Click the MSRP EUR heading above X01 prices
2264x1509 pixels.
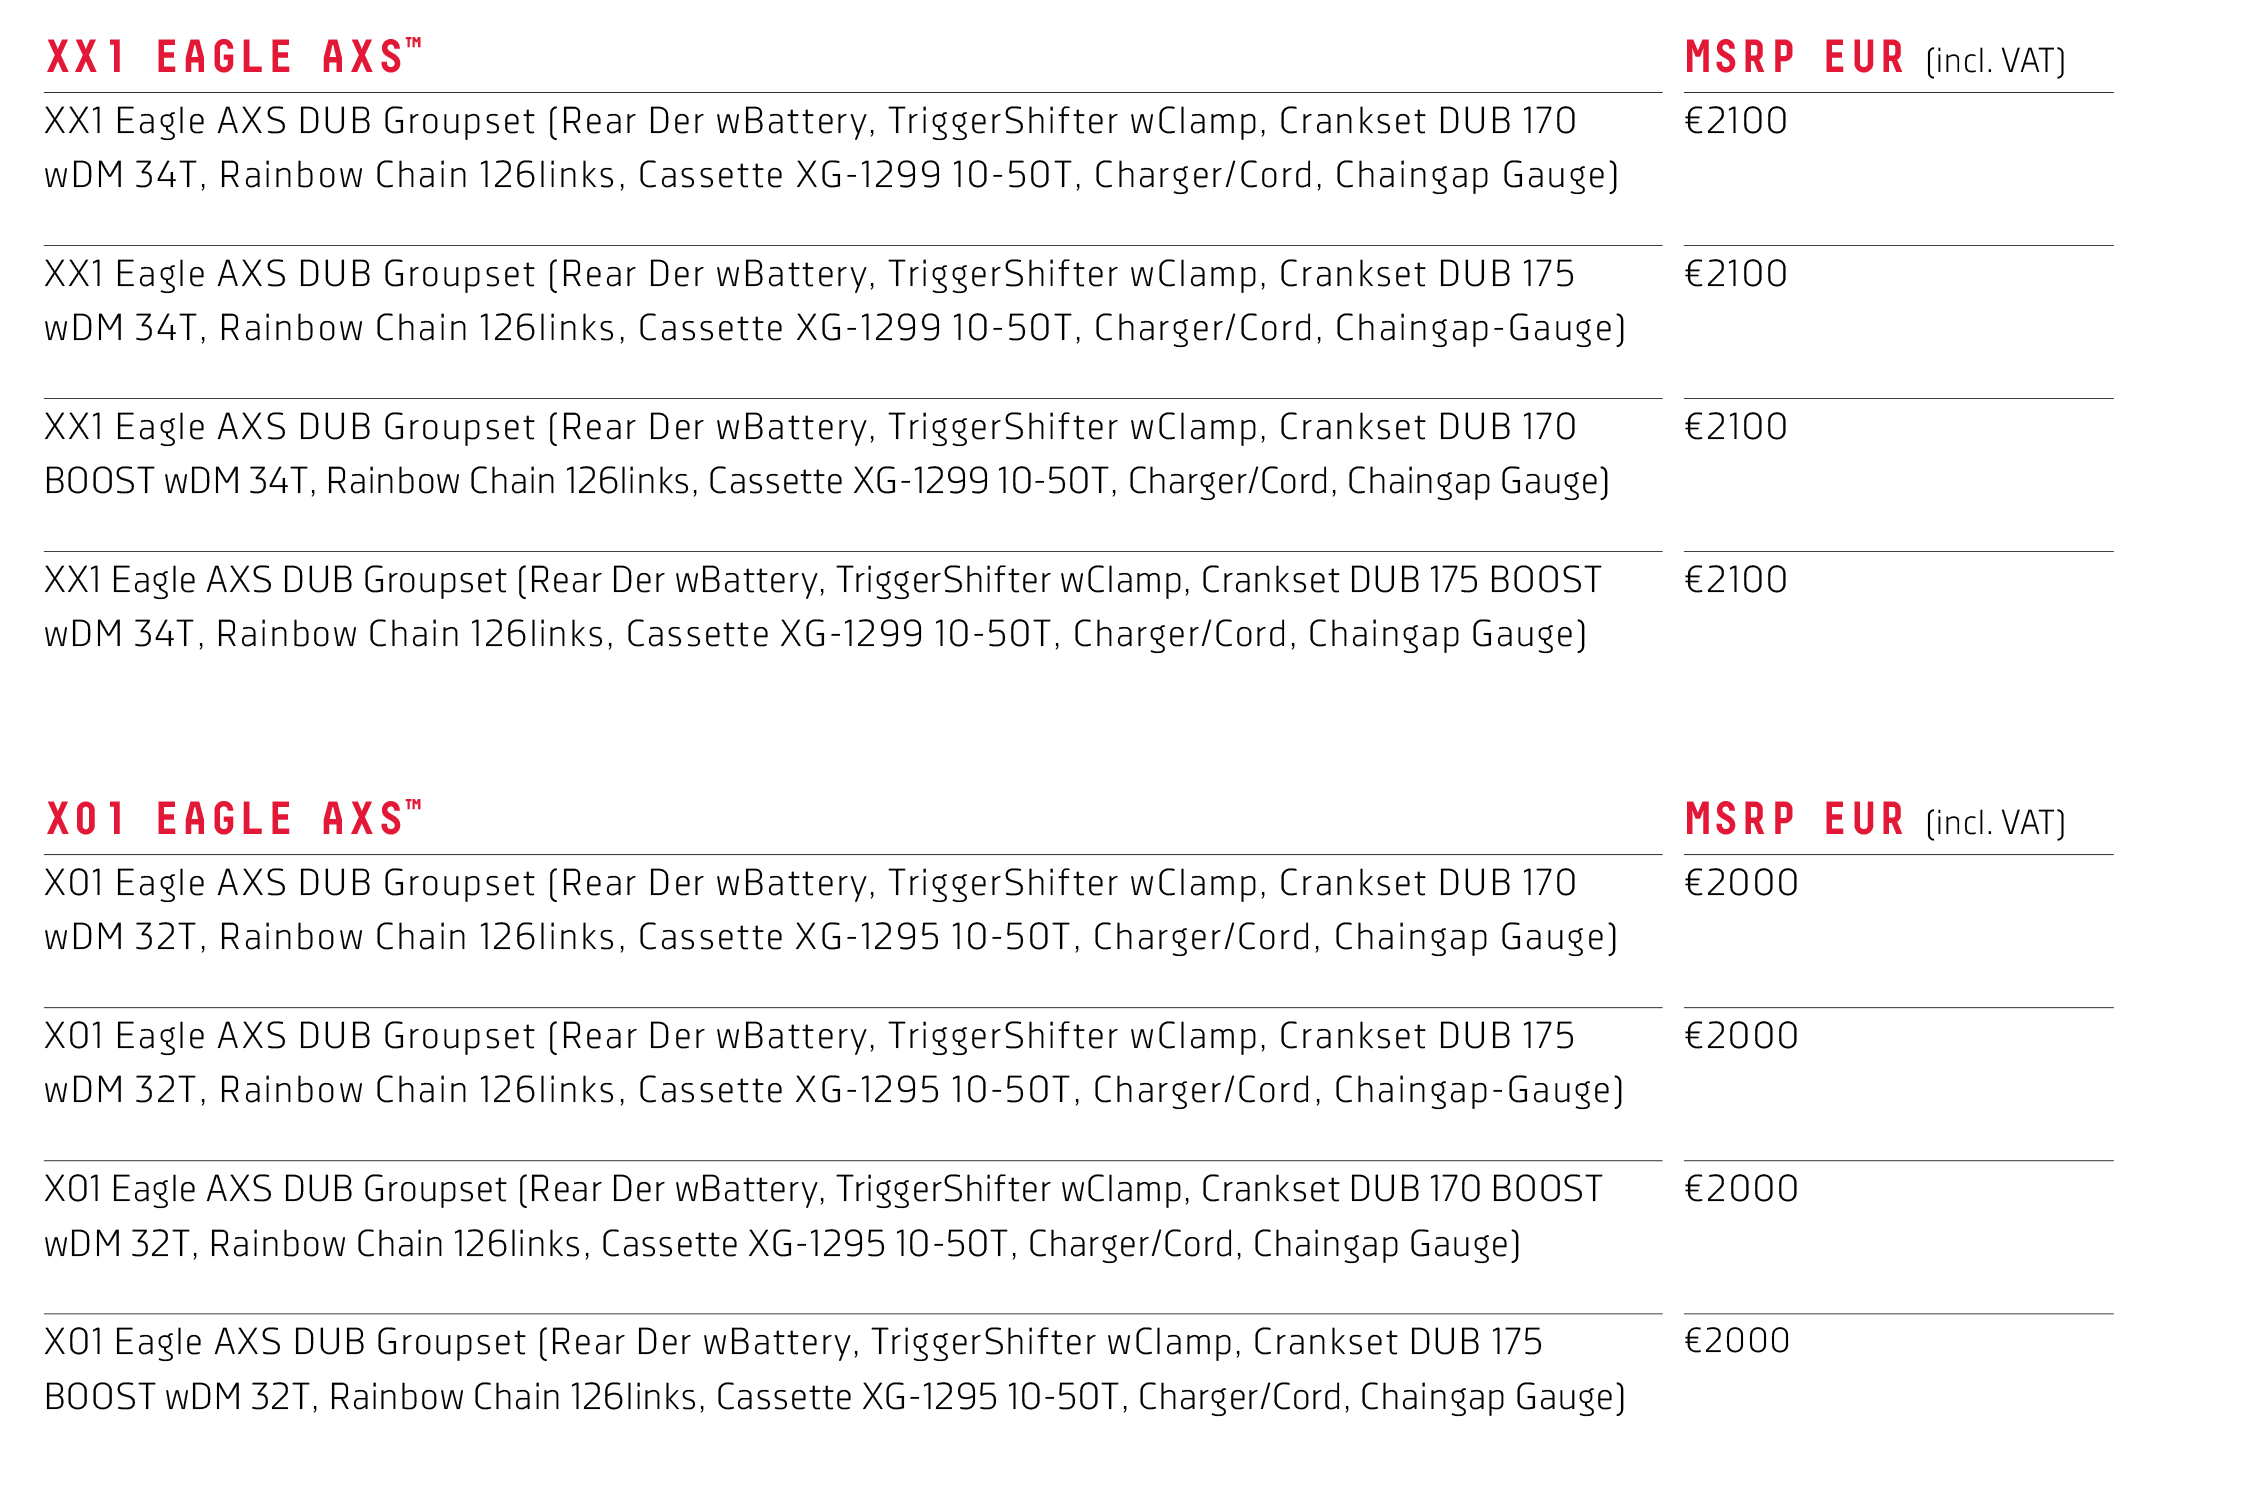[1873, 820]
